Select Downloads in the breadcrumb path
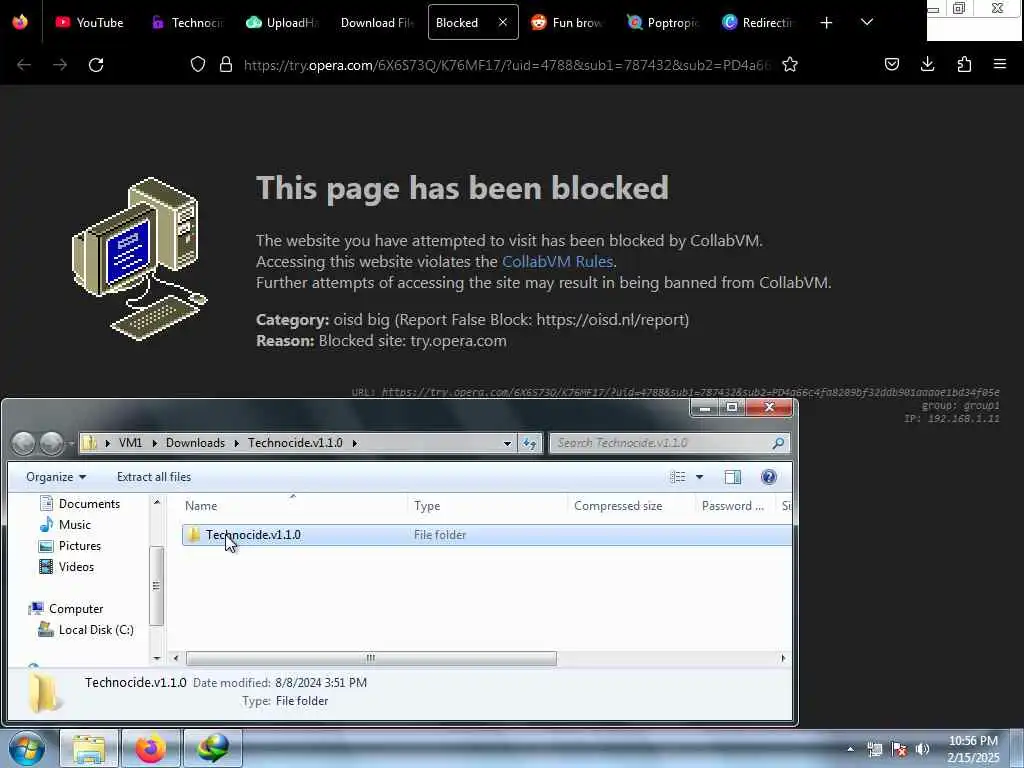 (x=195, y=443)
